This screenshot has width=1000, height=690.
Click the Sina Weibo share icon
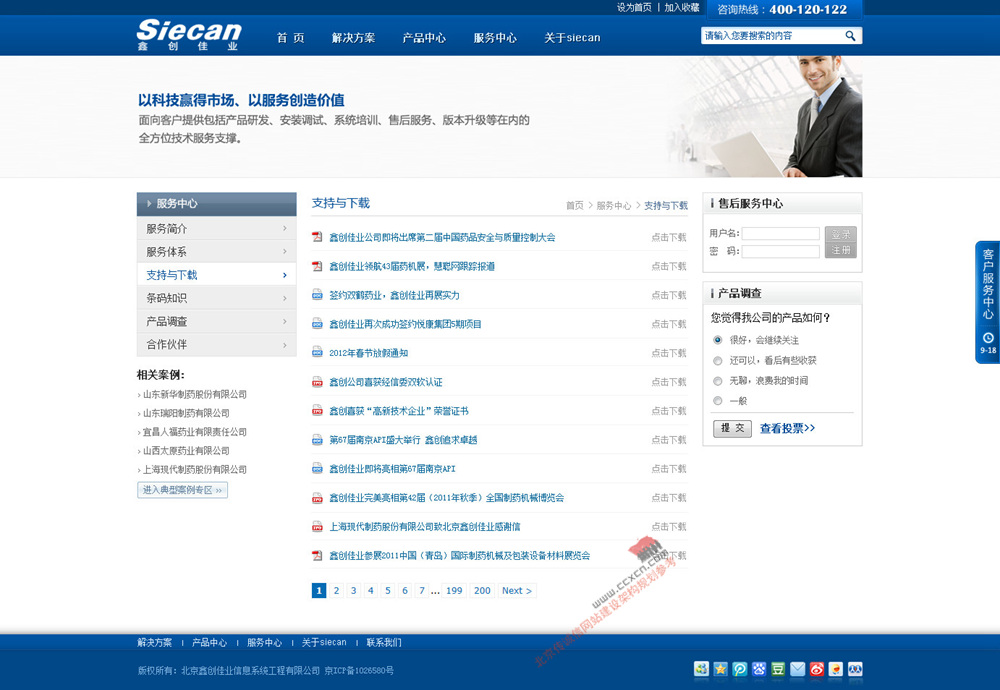click(817, 669)
